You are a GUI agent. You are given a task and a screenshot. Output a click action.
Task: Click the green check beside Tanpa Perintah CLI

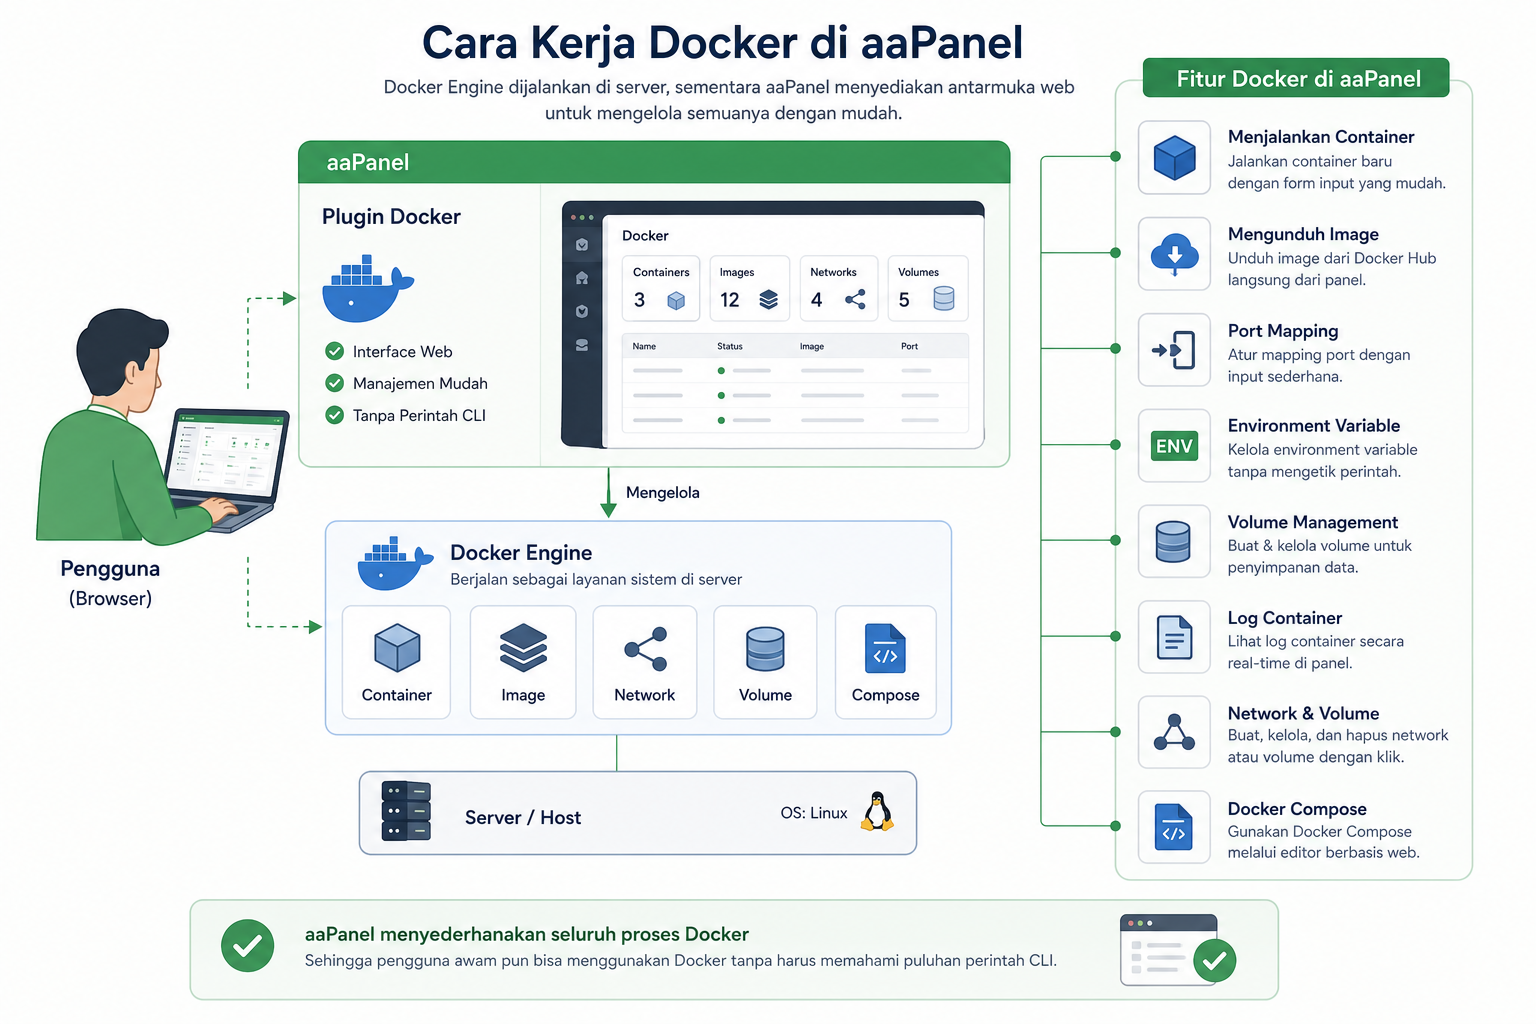pyautogui.click(x=335, y=415)
